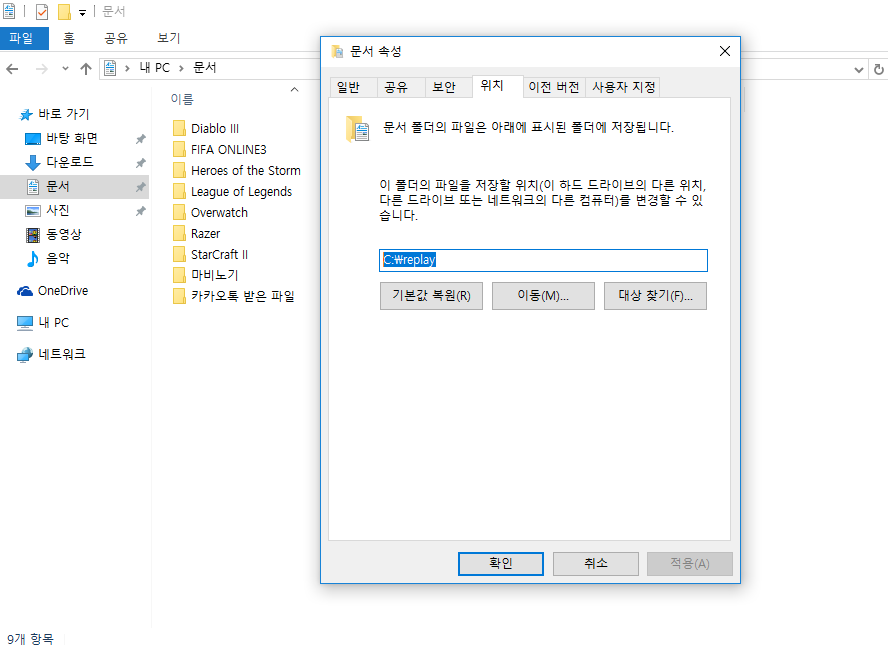
Task: Open OneDrive from the navigation pane
Action: pyautogui.click(x=63, y=290)
